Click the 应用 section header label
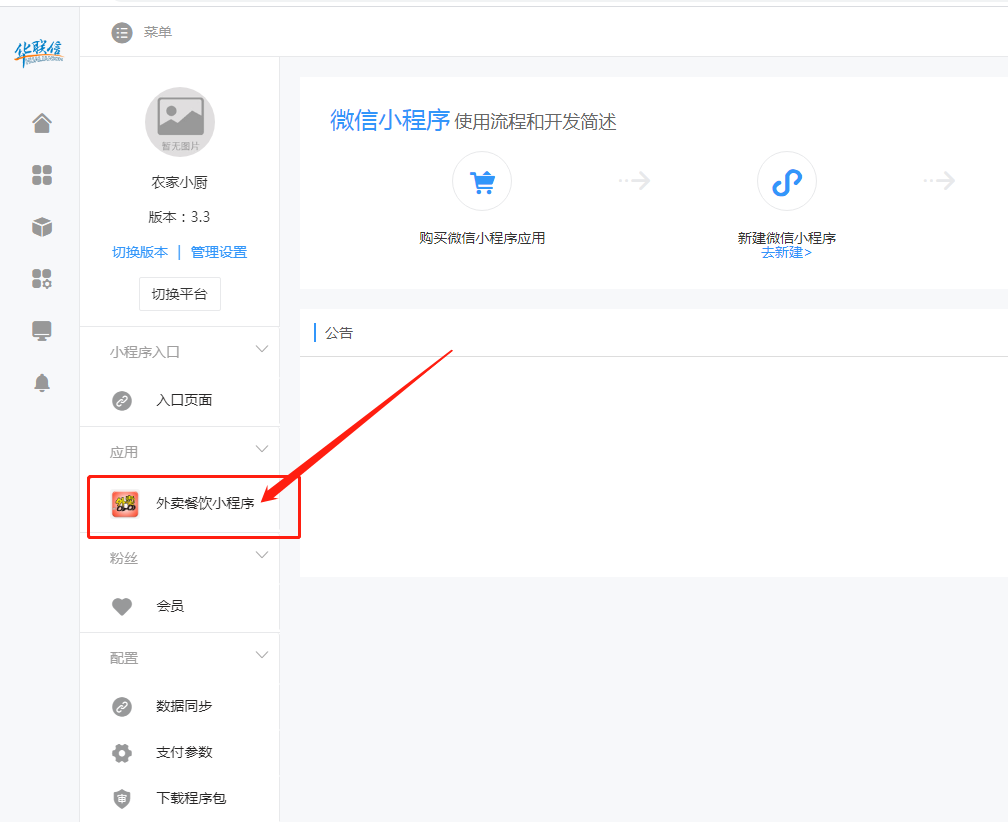 [x=123, y=452]
